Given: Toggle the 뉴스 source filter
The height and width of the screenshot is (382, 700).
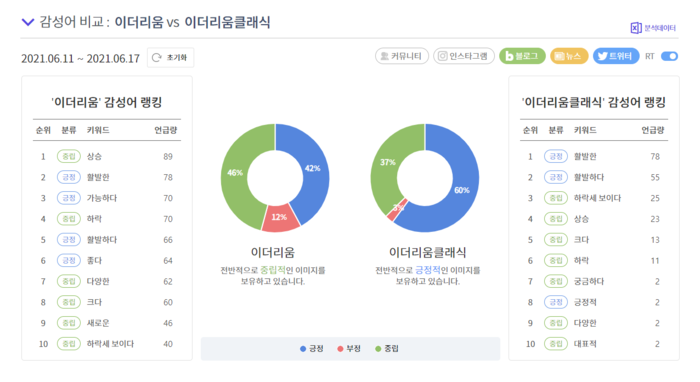Looking at the screenshot, I should 569,56.
